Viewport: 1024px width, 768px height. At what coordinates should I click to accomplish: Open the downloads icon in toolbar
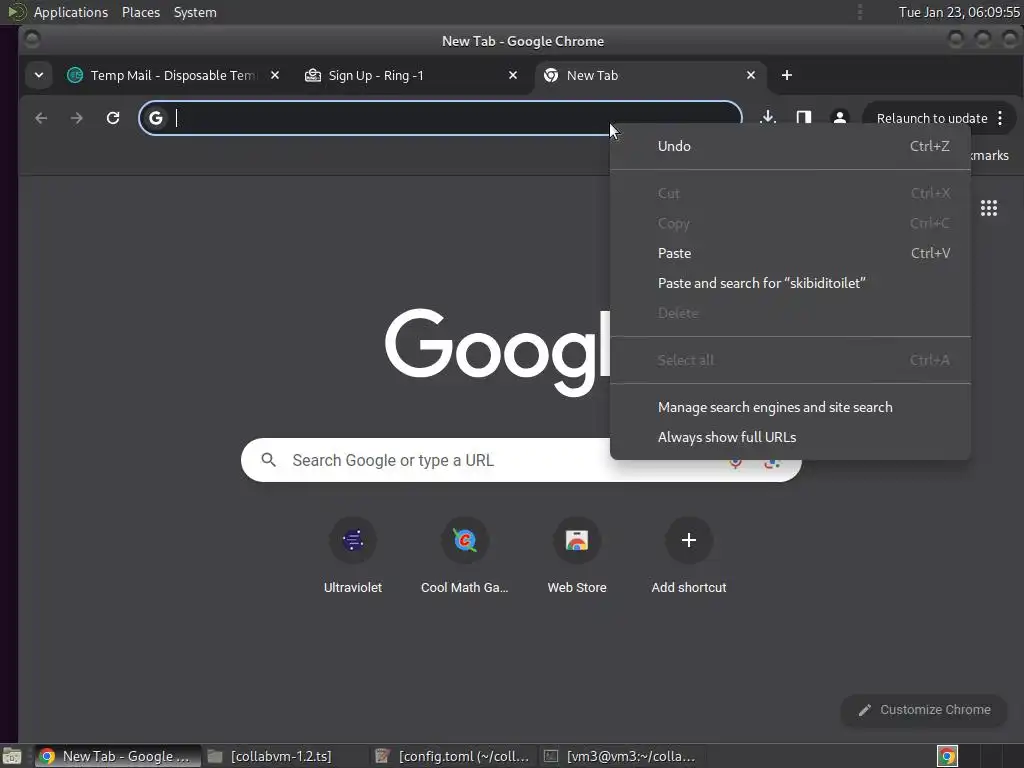(x=768, y=118)
